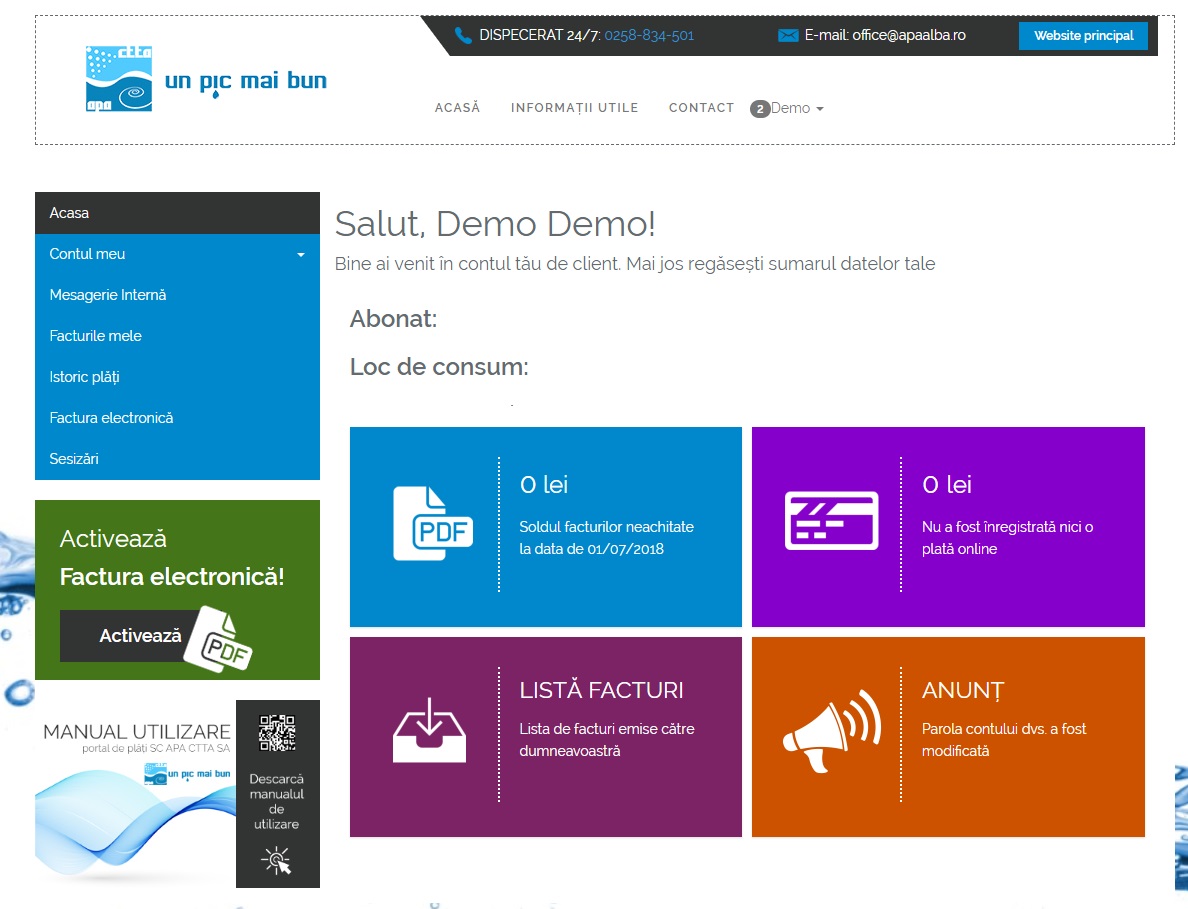
Task: Click the PDF document icon in blue tile
Action: 432,523
